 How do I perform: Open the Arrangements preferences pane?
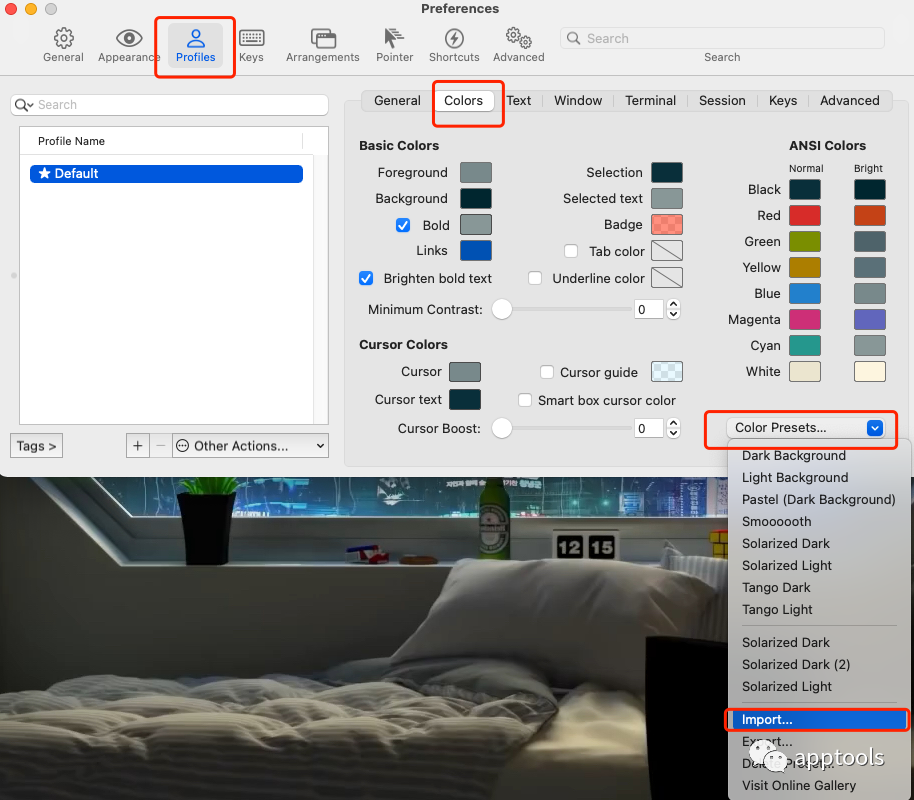(322, 46)
